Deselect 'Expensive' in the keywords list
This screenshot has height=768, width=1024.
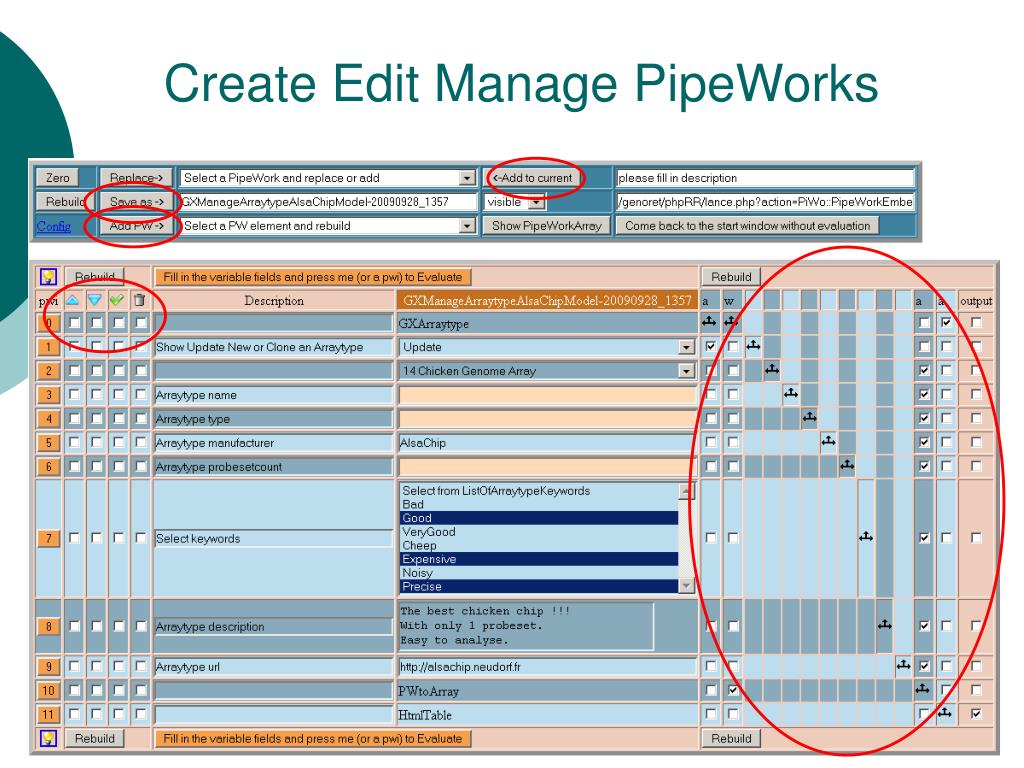[539, 559]
